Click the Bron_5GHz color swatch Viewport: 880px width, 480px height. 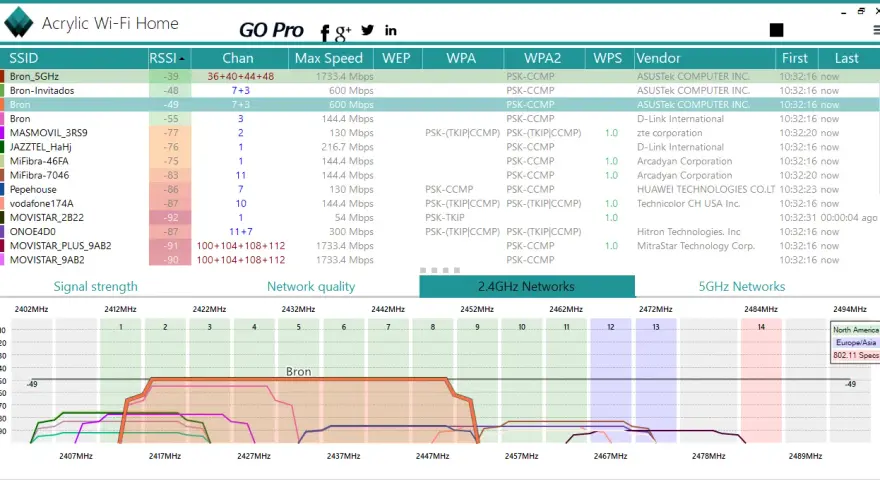coord(2,76)
